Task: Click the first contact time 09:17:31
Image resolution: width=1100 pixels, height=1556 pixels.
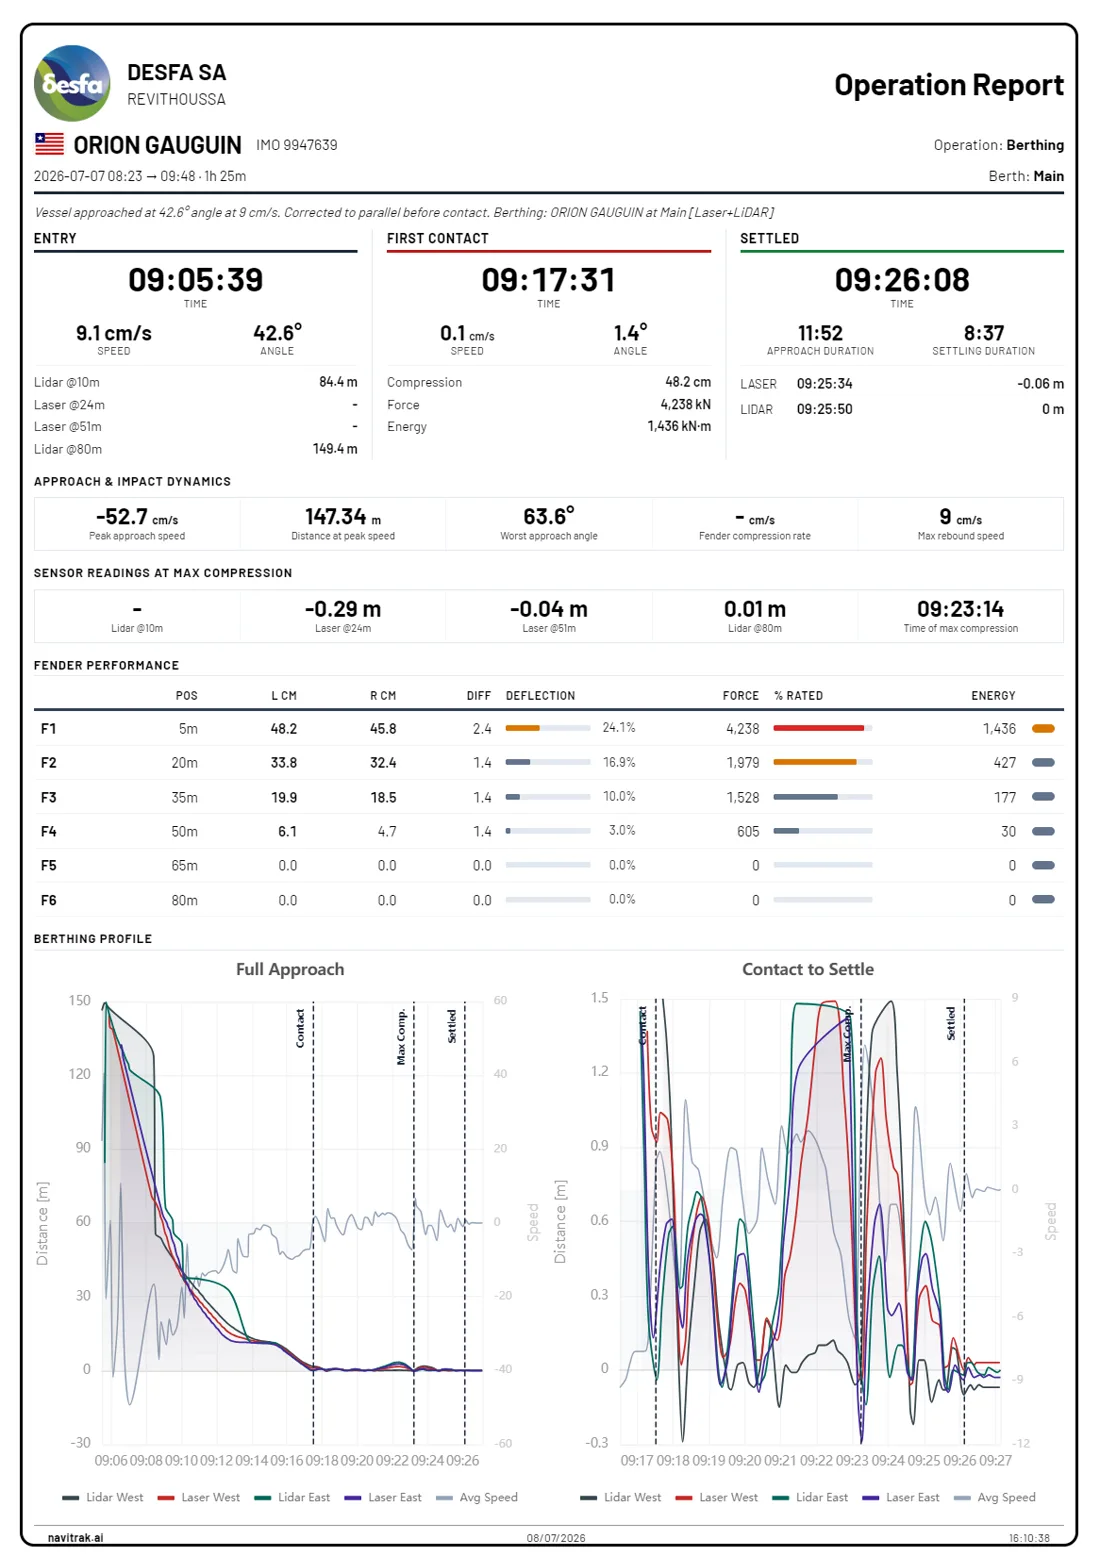Action: 549,280
